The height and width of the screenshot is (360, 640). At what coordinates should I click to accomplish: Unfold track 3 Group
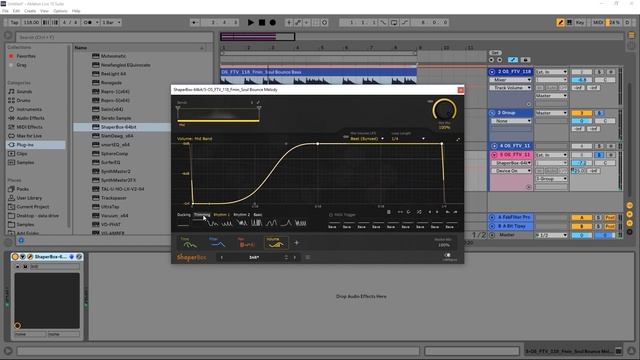pos(492,113)
